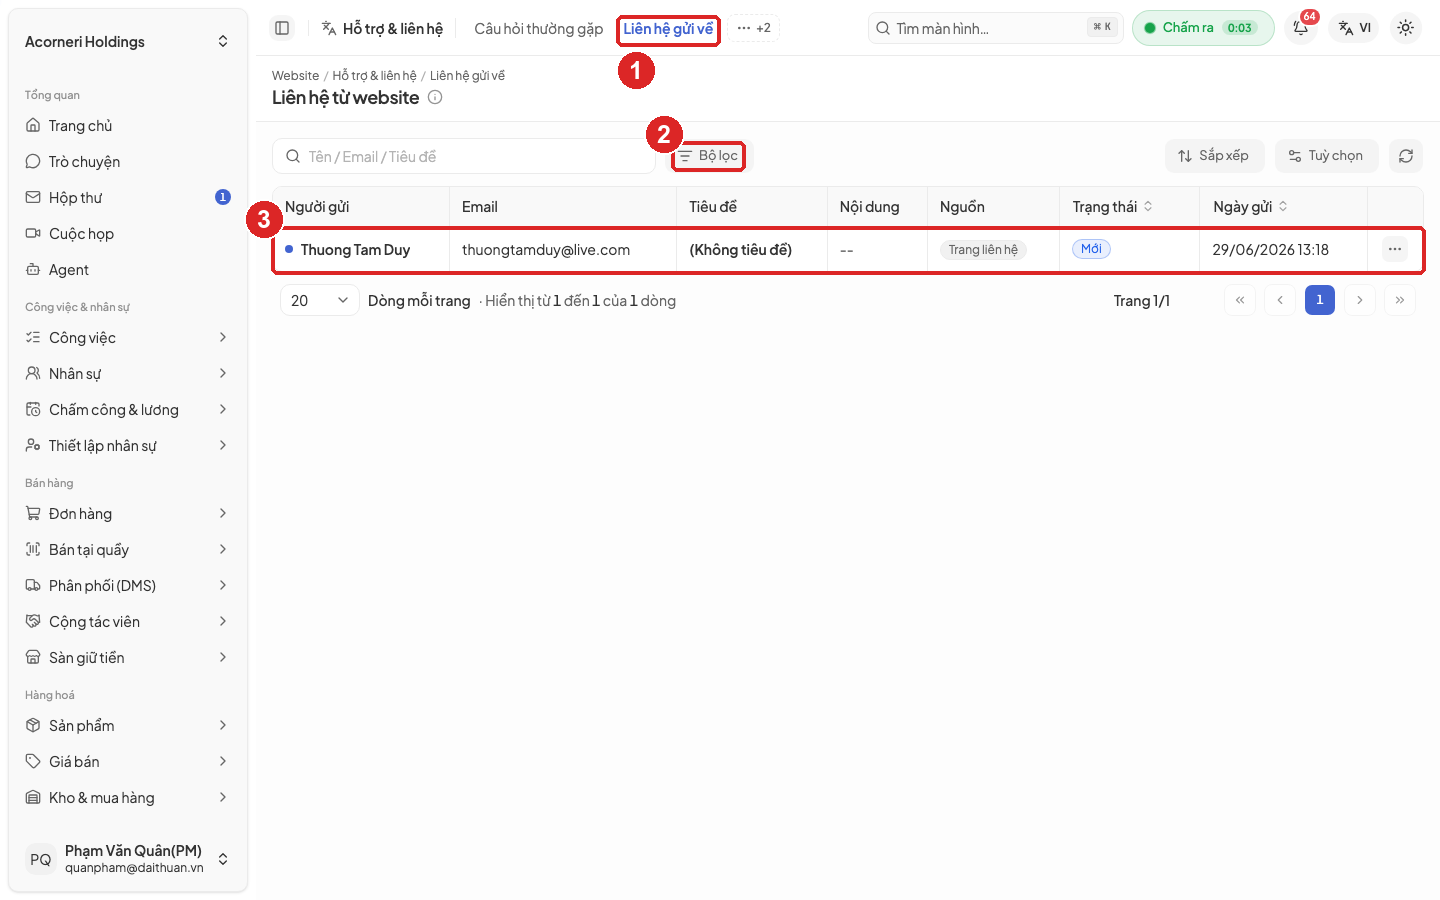Toggle the sidebar collapse icon
This screenshot has height=900, width=1440.
click(282, 28)
